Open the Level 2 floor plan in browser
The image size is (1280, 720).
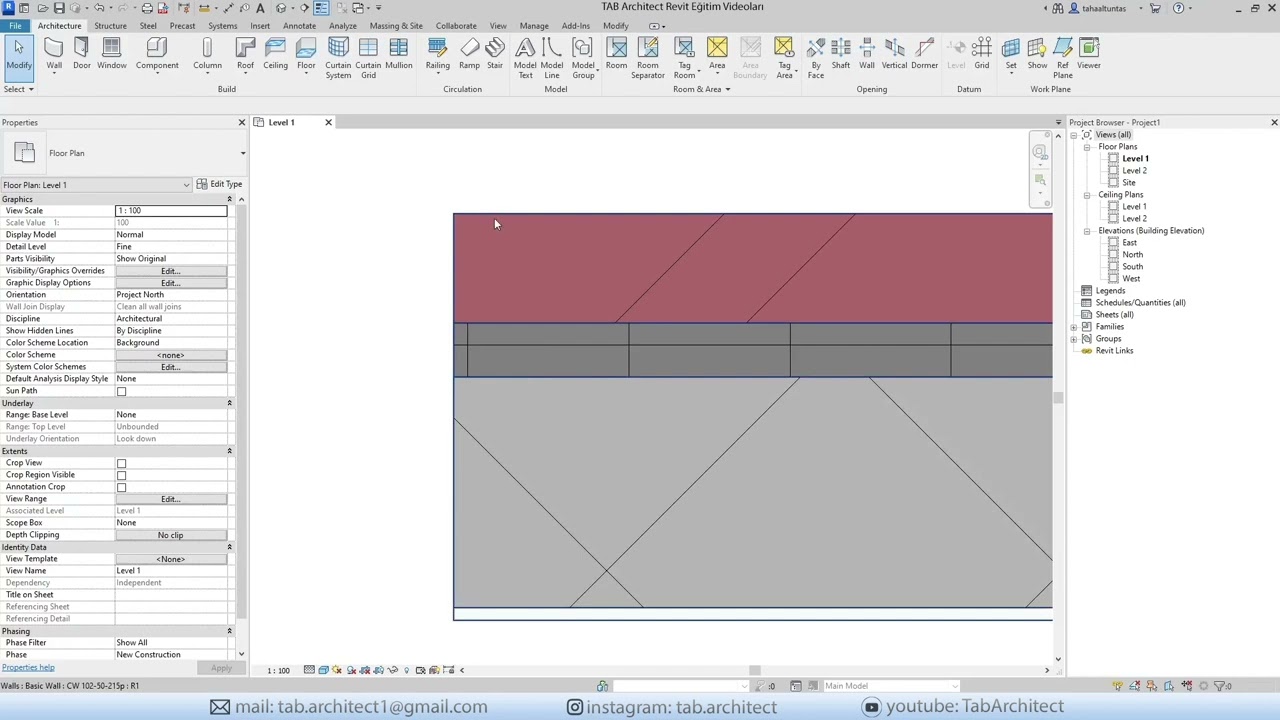pos(1134,171)
